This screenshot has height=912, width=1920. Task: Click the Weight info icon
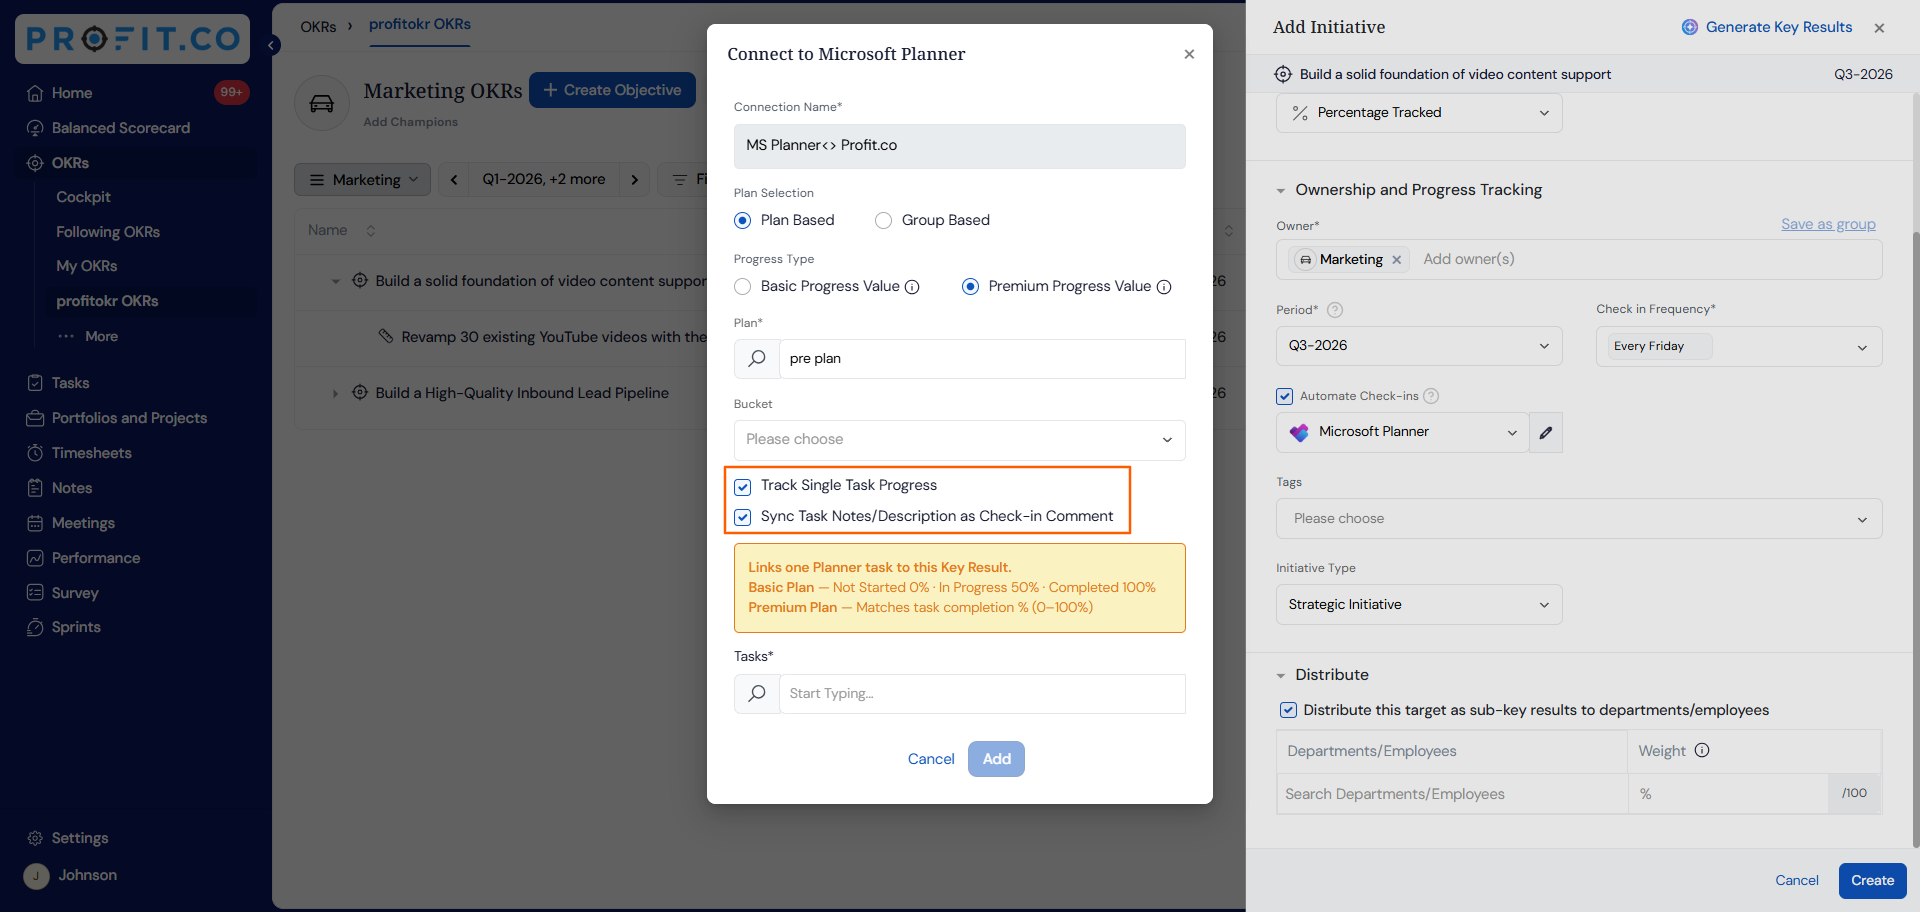(x=1702, y=751)
